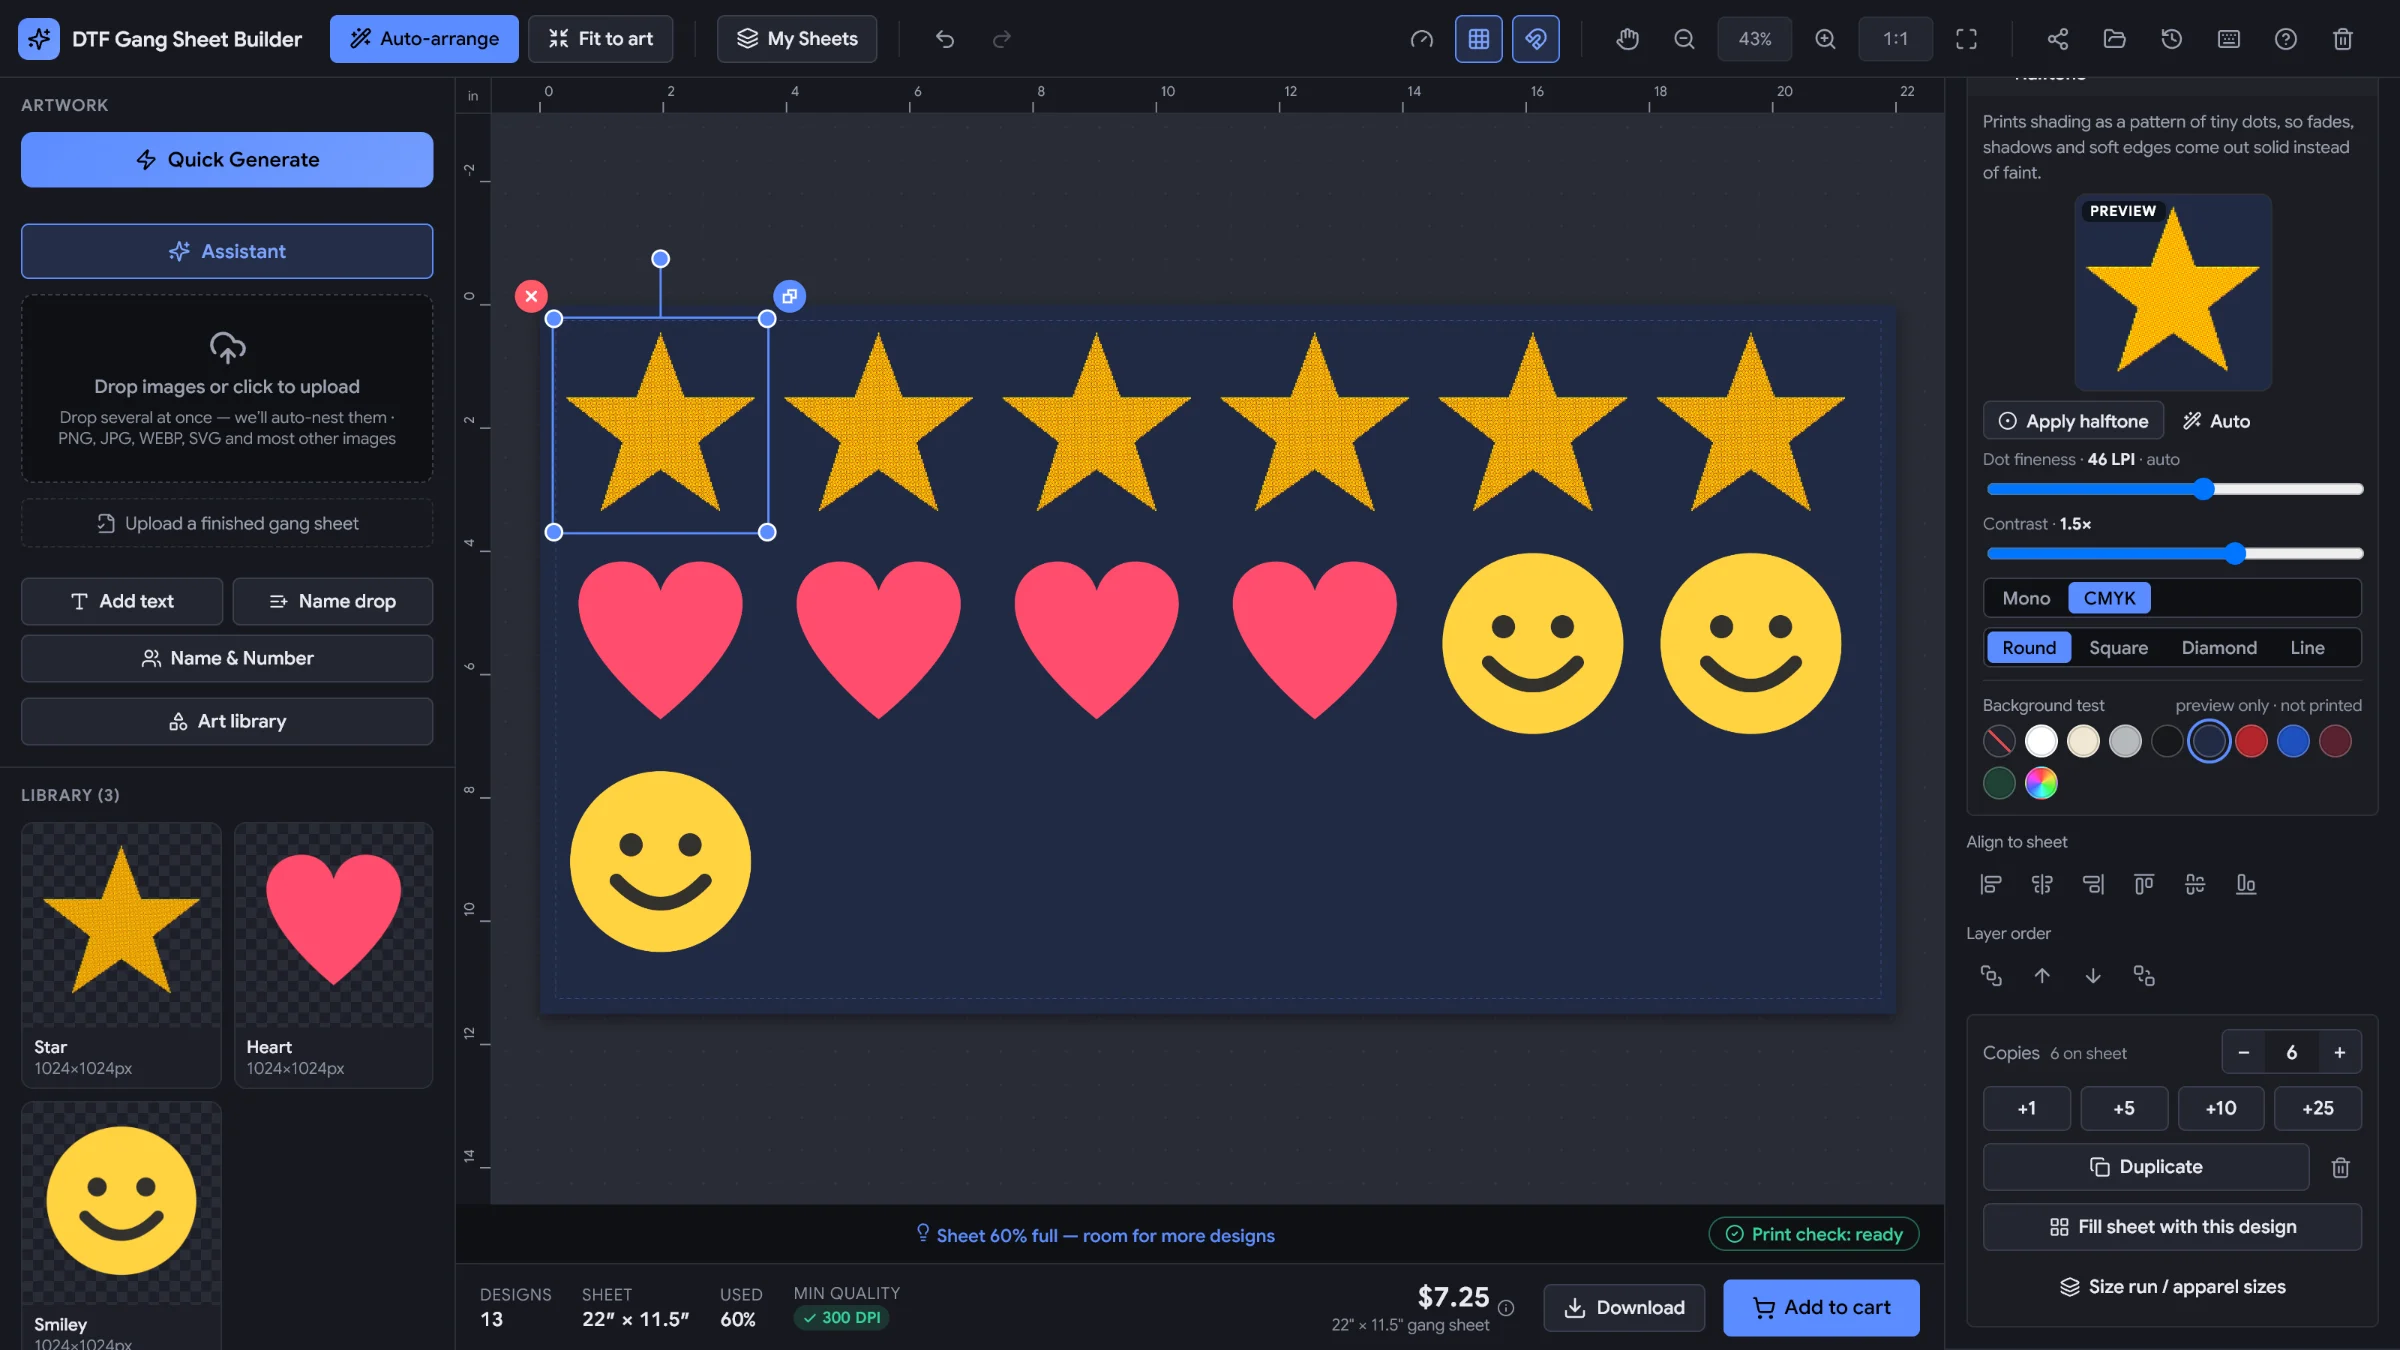The height and width of the screenshot is (1350, 2400).
Task: Click the trash icon in top toolbar
Action: [2342, 39]
